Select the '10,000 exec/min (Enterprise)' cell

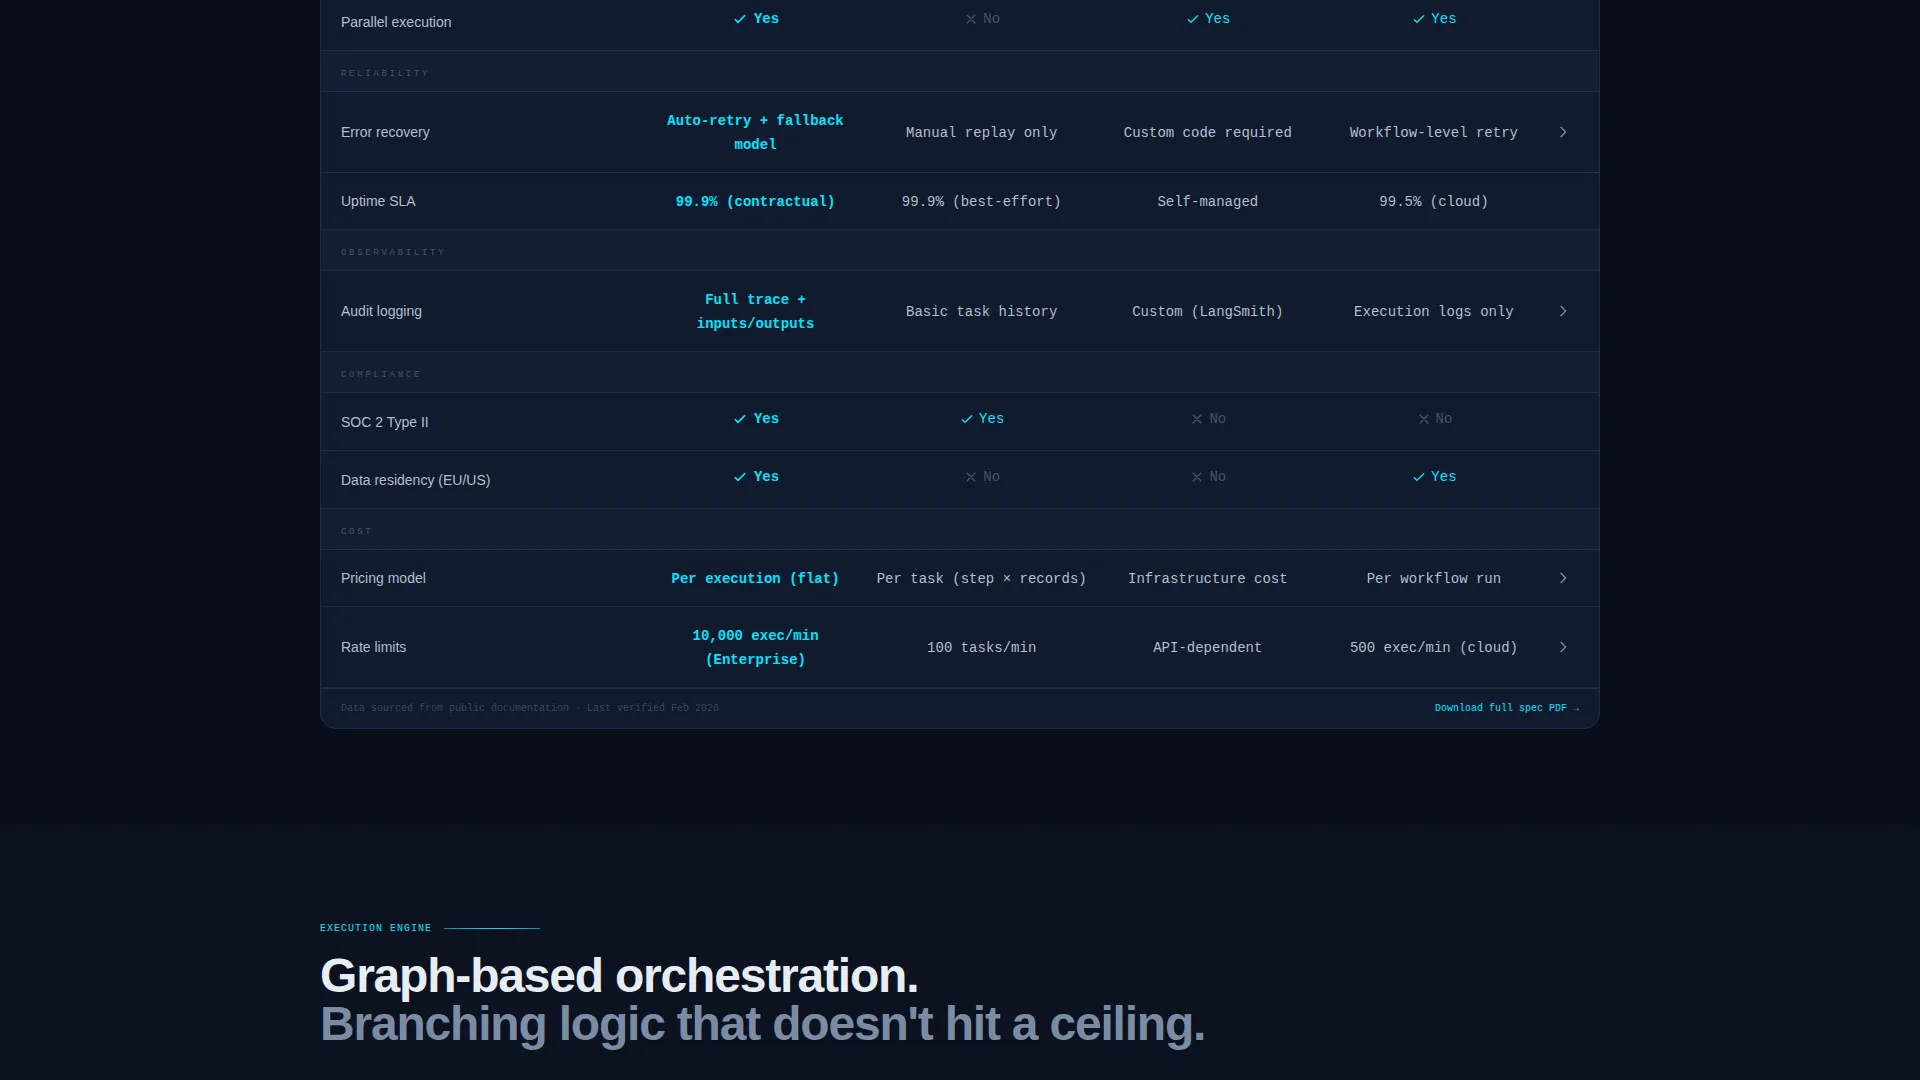tap(755, 647)
